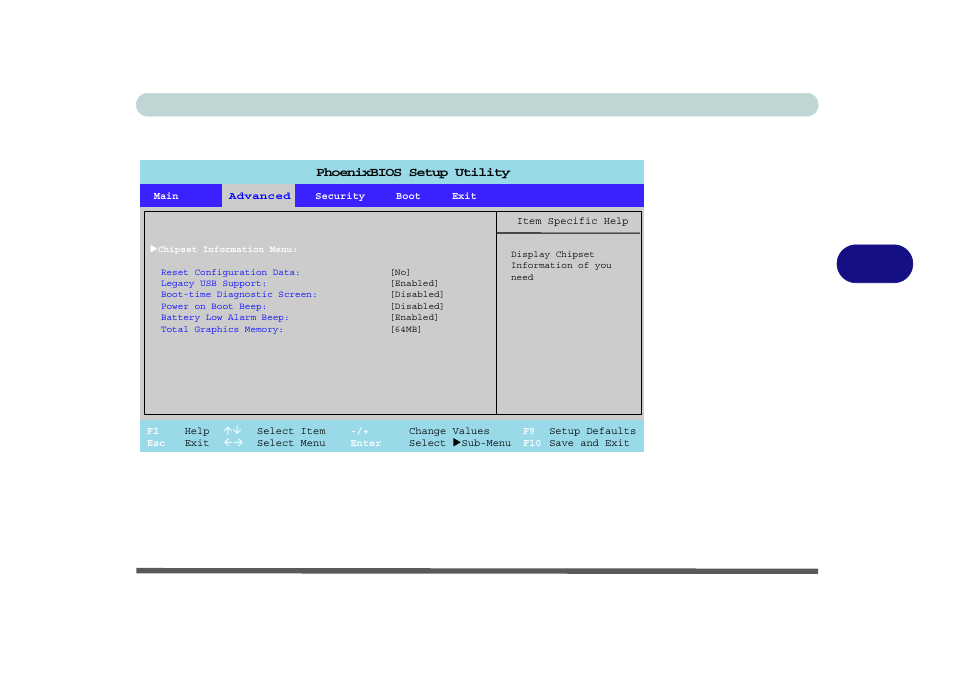Toggle Boot-time Diagnostic Screen [Disabled] value

[417, 295]
